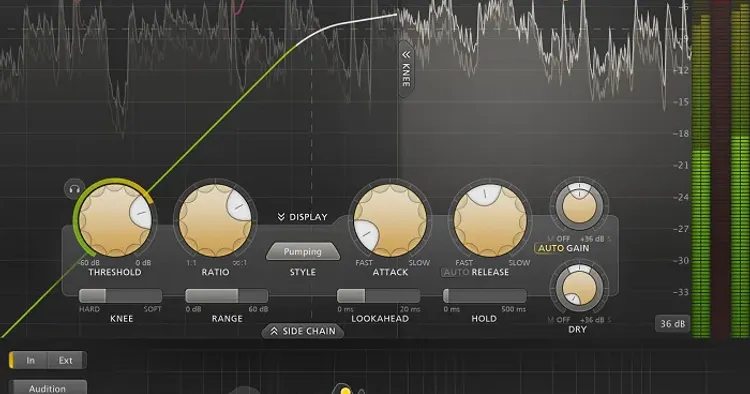Viewport: 750px width, 394px height.
Task: Click the Threshold label
Action: click(x=115, y=272)
